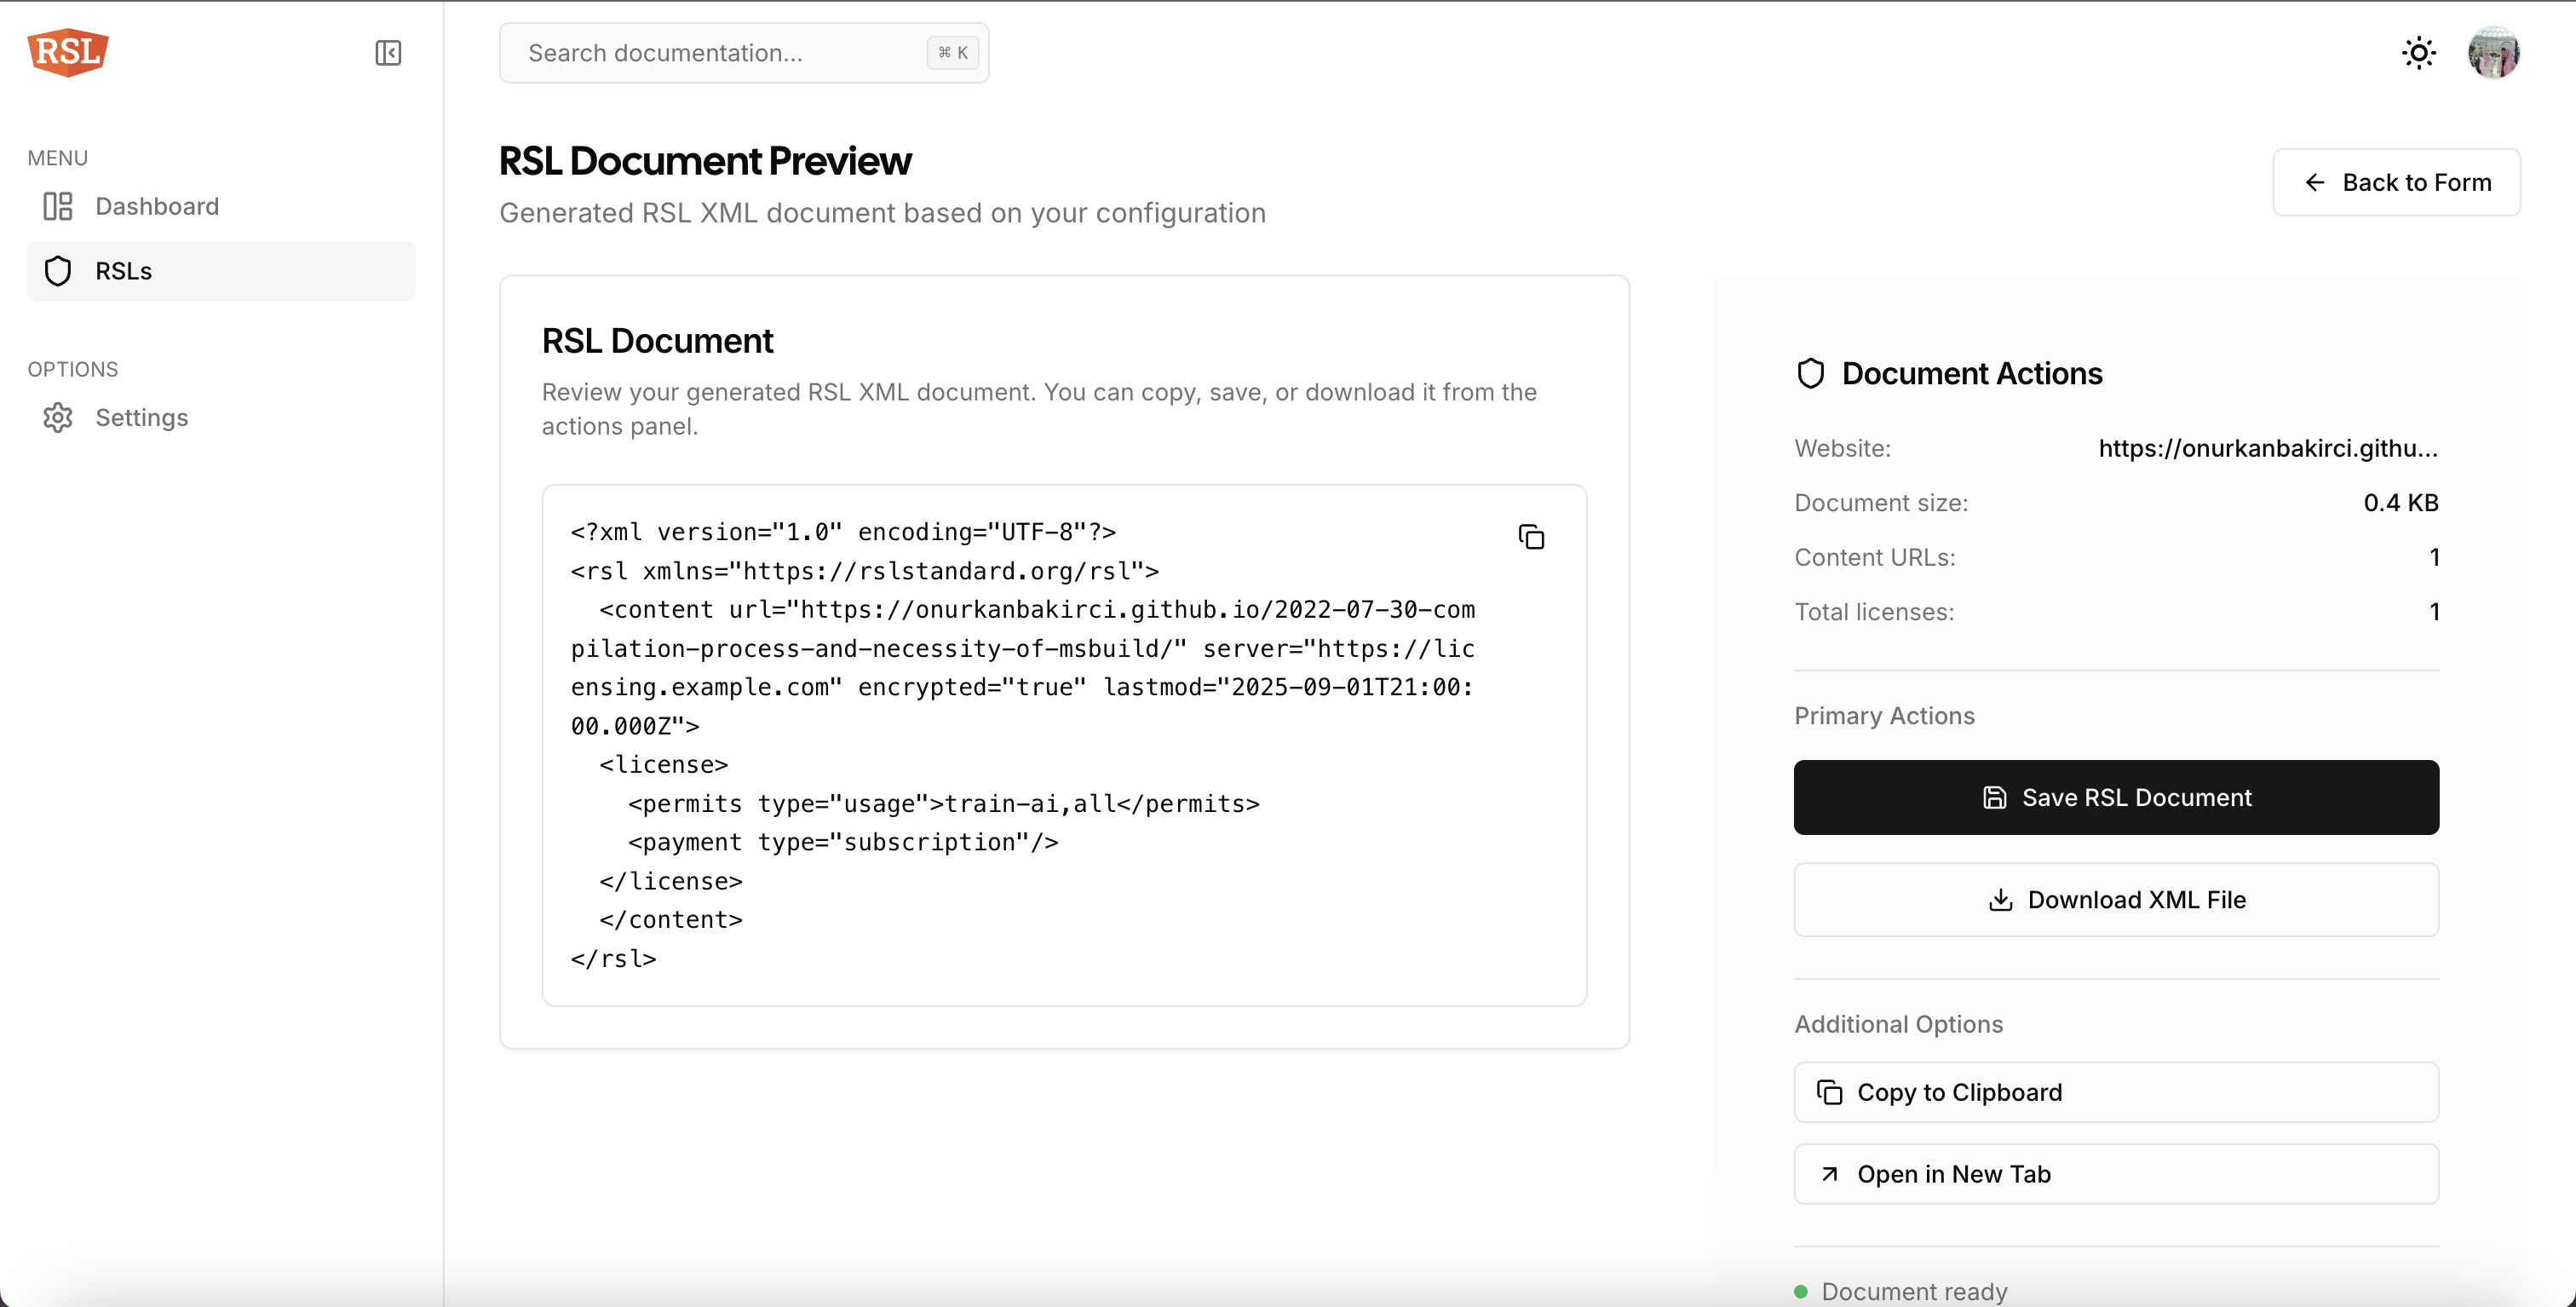
Task: Click Download XML File button
Action: [2116, 899]
